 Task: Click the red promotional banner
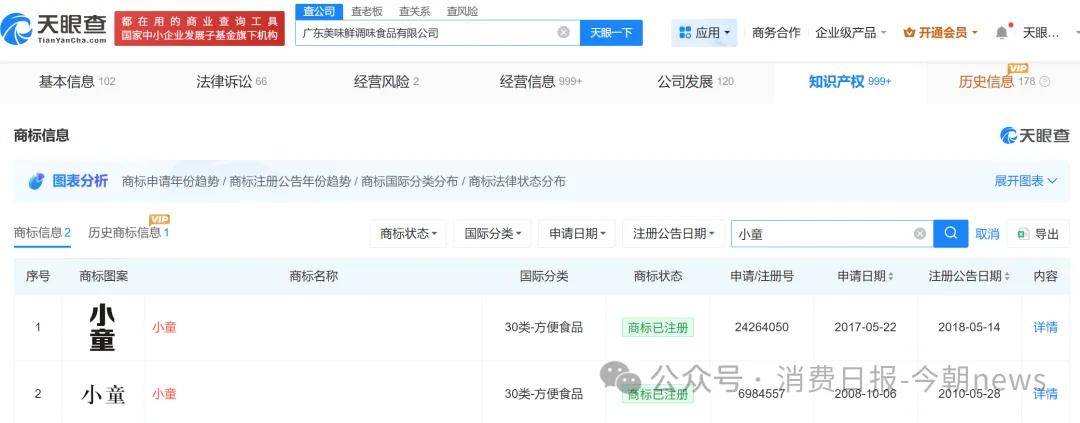pos(199,28)
